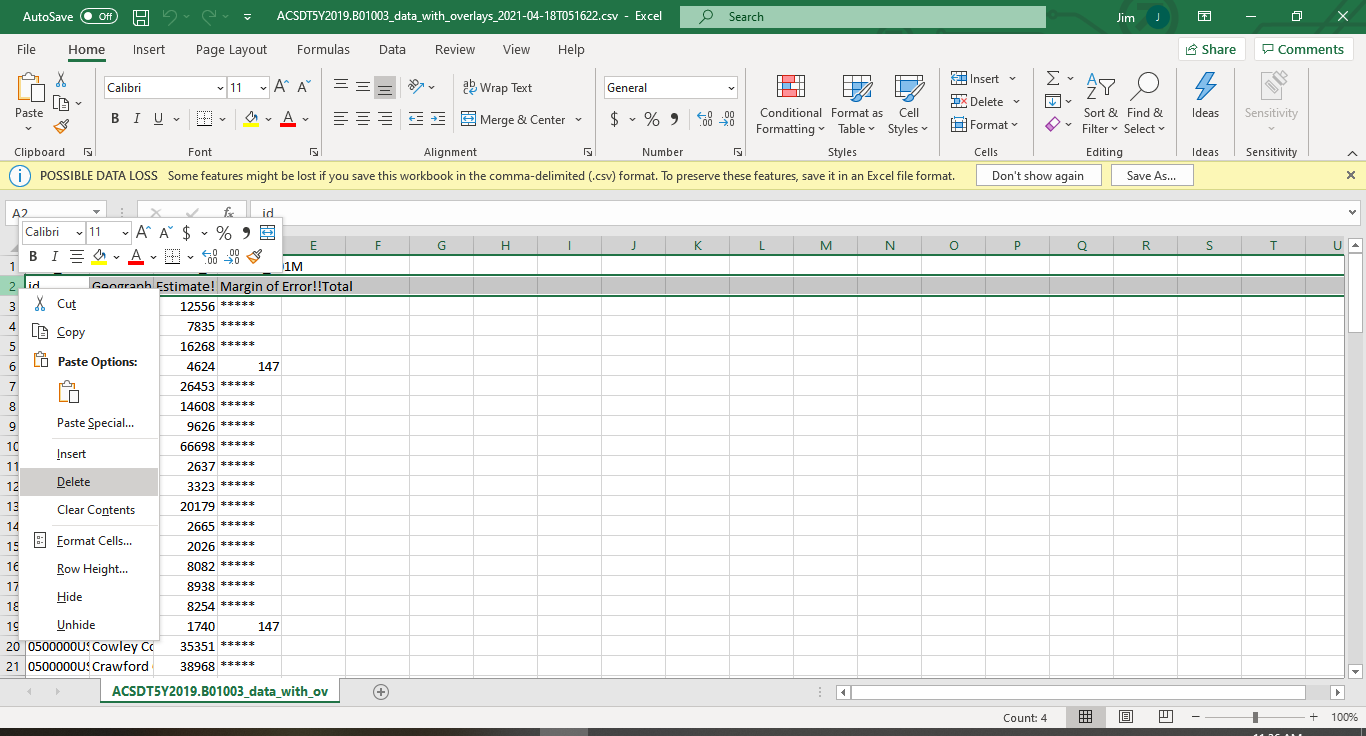Image resolution: width=1366 pixels, height=736 pixels.
Task: Click ribbon Center align icon
Action: [x=362, y=119]
